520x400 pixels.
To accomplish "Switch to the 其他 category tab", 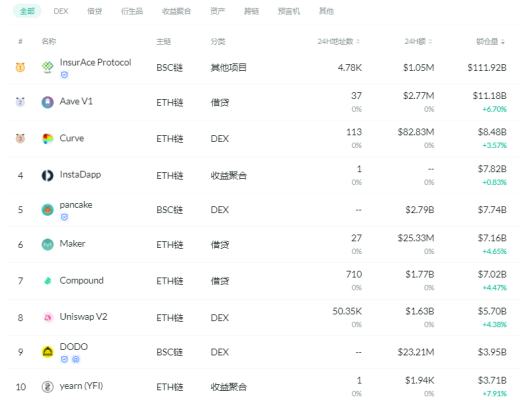I will (x=326, y=11).
